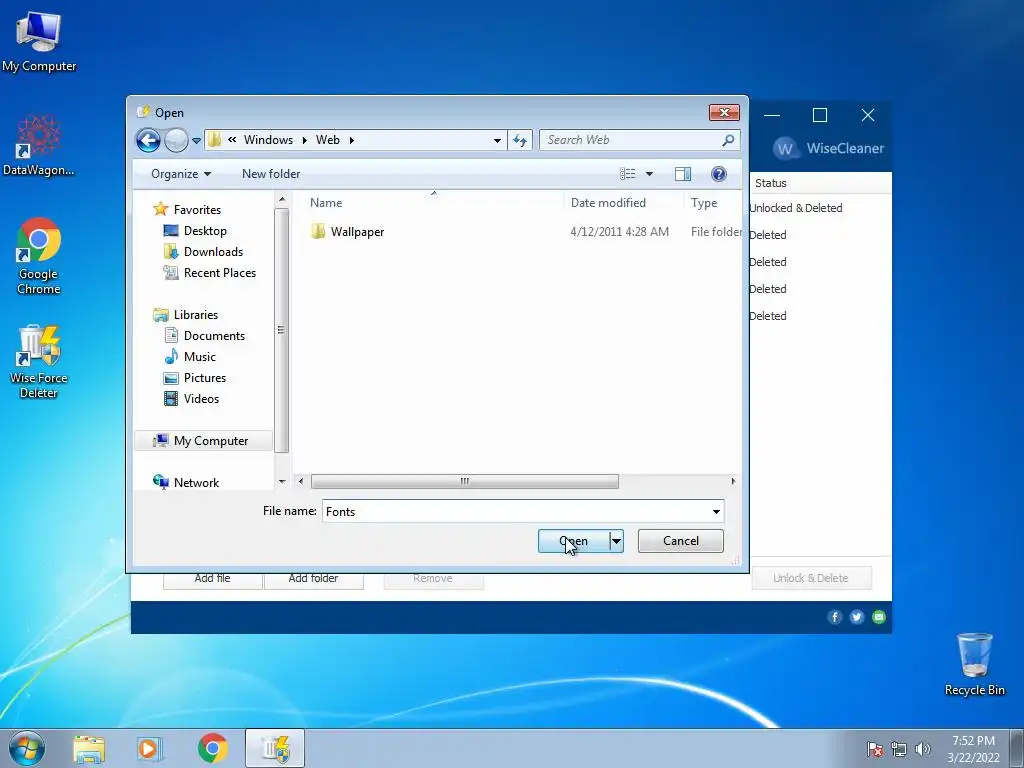Click the volume icon in system tray
The width and height of the screenshot is (1024, 768).
pyautogui.click(x=923, y=749)
